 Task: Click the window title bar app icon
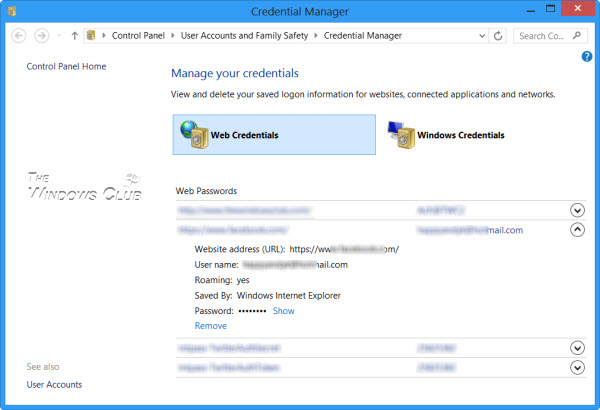(x=12, y=11)
